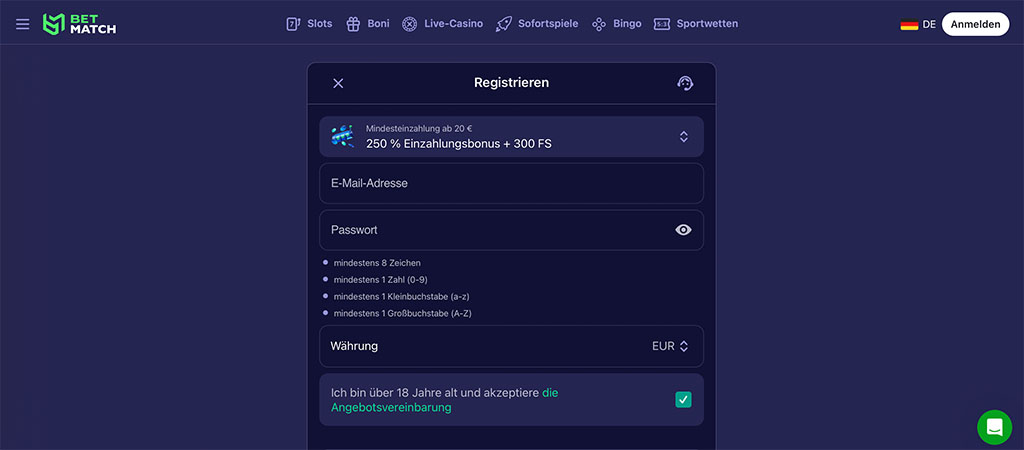Viewport: 1024px width, 450px height.
Task: Uncheck the over-18 agreement checkbox
Action: click(683, 400)
